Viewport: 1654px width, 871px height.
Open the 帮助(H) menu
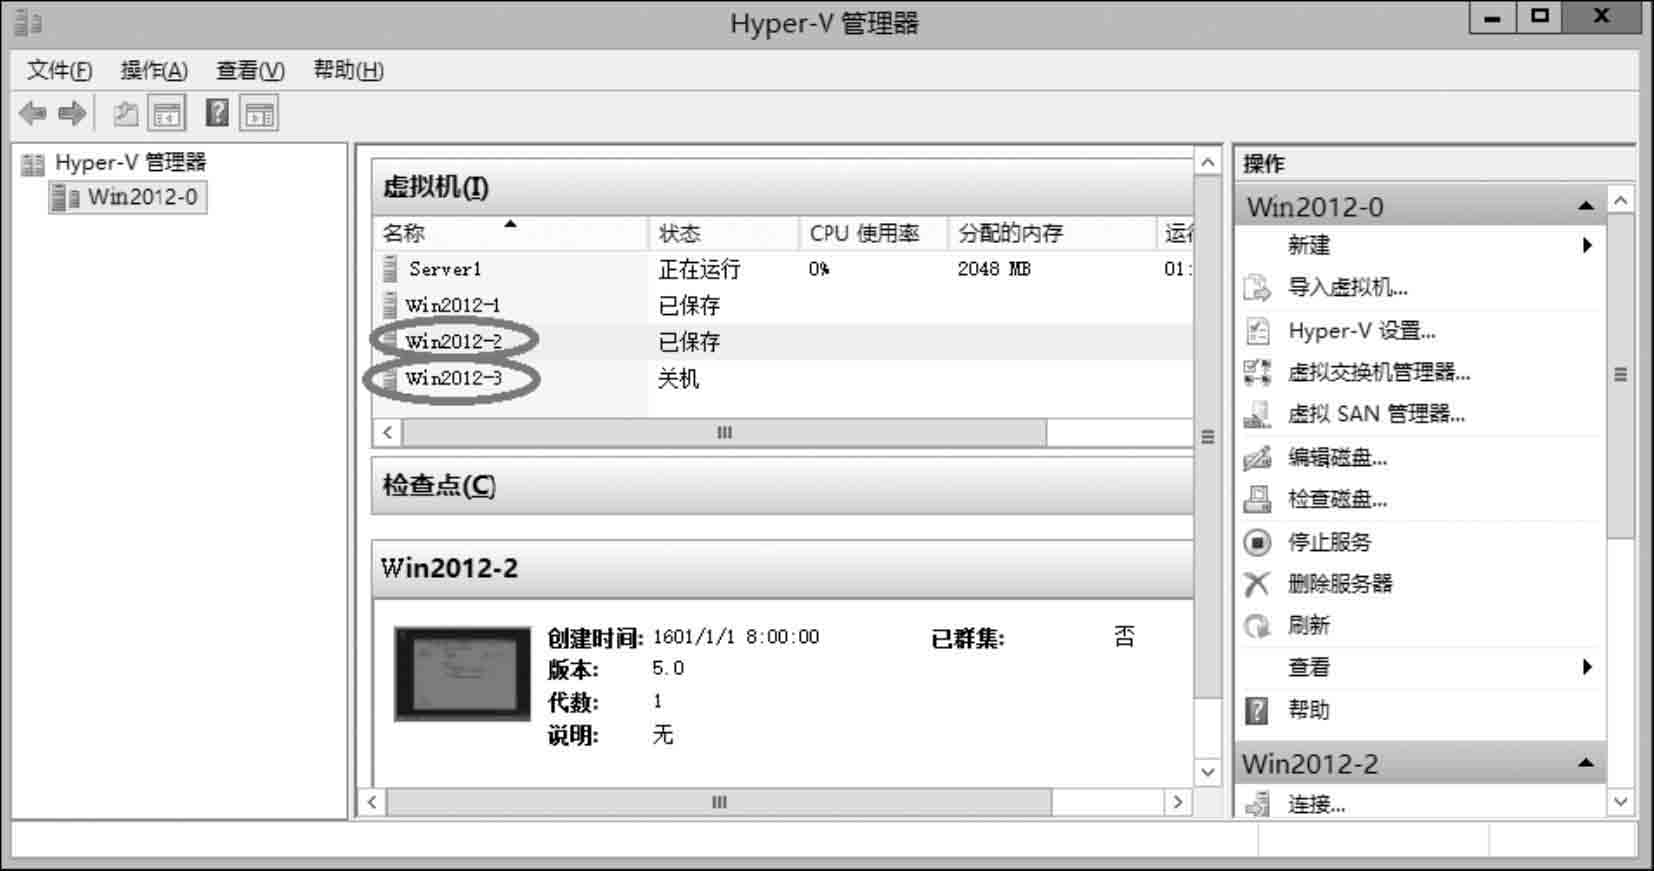[348, 70]
